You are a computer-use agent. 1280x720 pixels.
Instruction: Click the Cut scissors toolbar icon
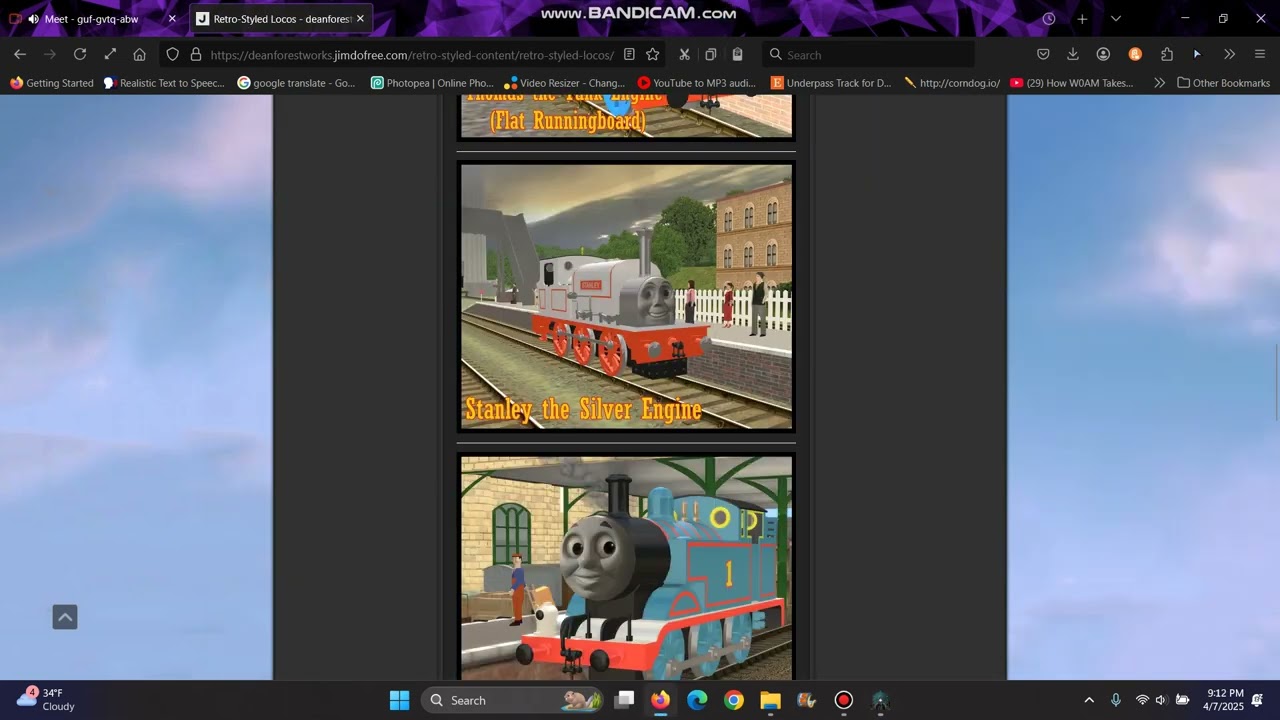[x=684, y=54]
